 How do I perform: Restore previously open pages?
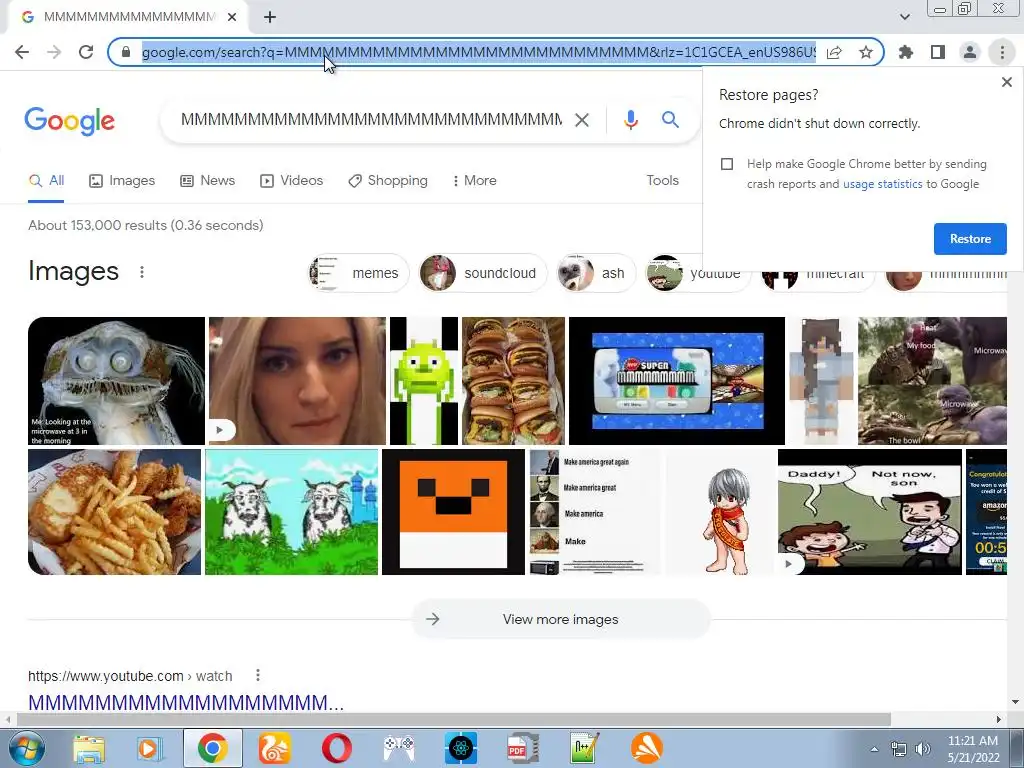click(x=970, y=239)
